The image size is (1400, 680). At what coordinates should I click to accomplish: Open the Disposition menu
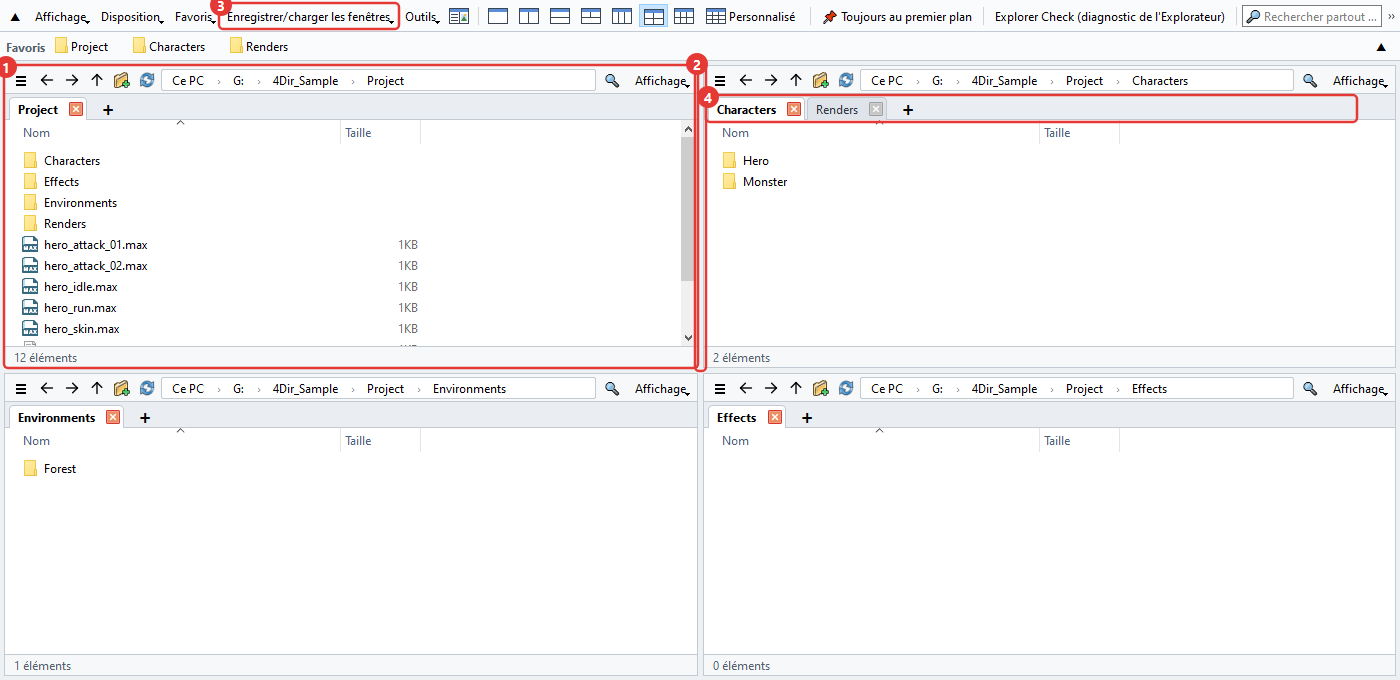point(132,17)
